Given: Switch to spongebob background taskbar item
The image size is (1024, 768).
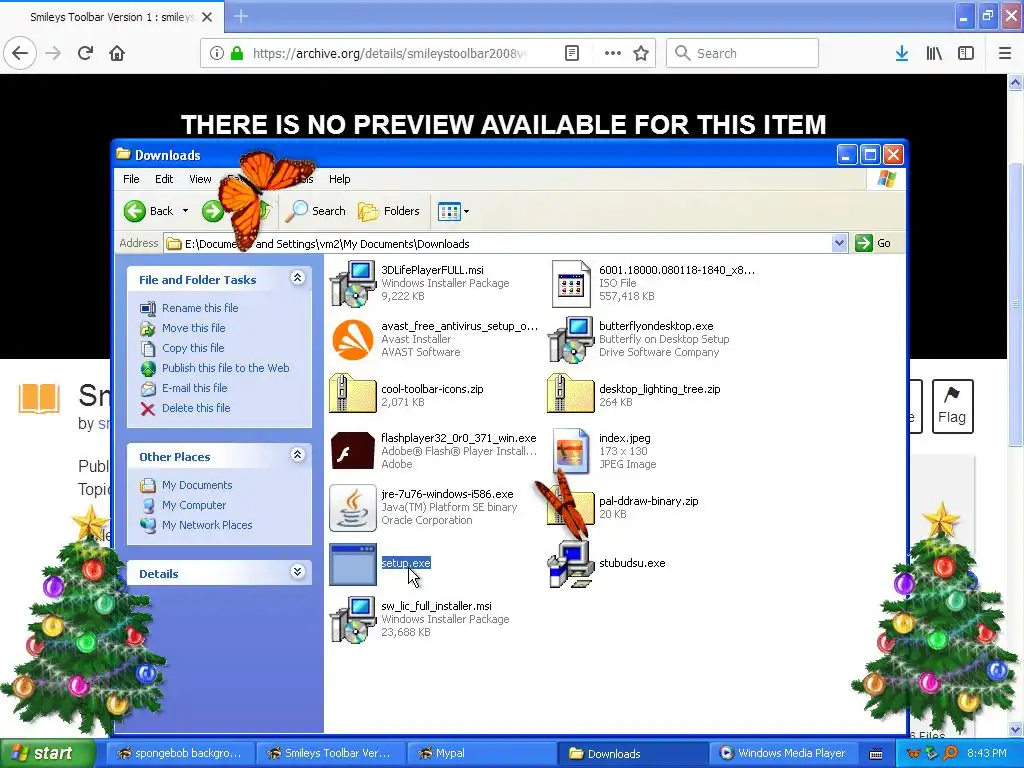Looking at the screenshot, I should 180,753.
